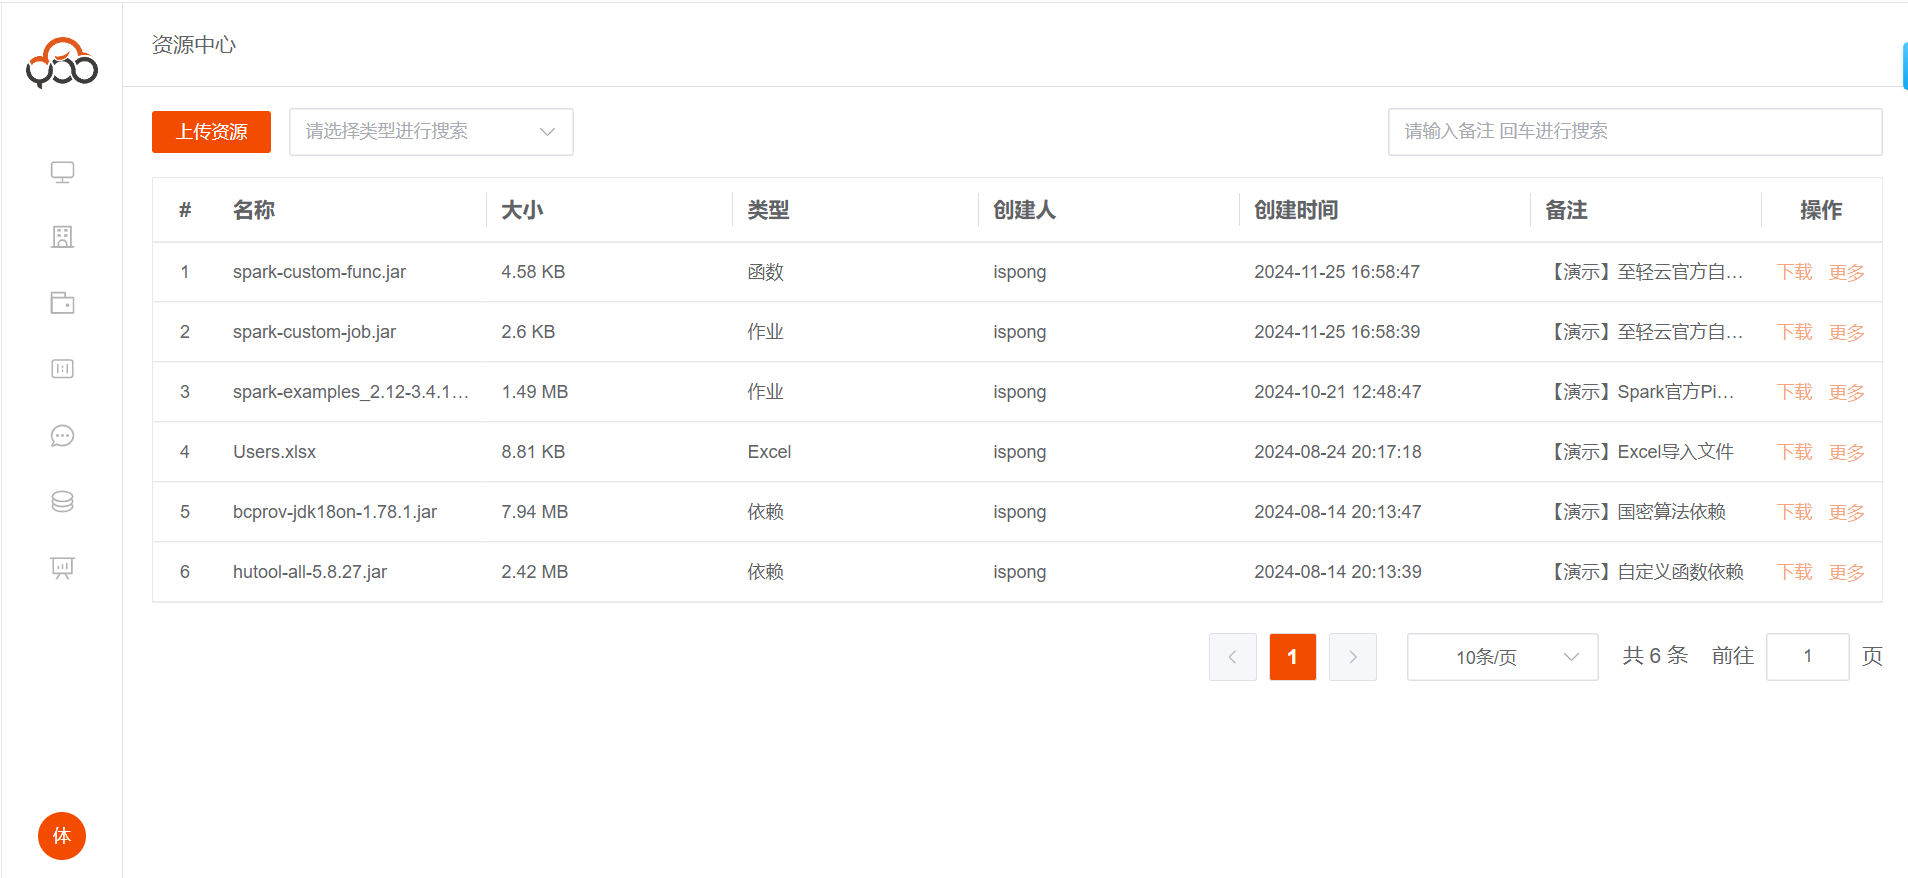Open the database stack icon in the sidebar
The height and width of the screenshot is (878, 1908).
pyautogui.click(x=62, y=502)
